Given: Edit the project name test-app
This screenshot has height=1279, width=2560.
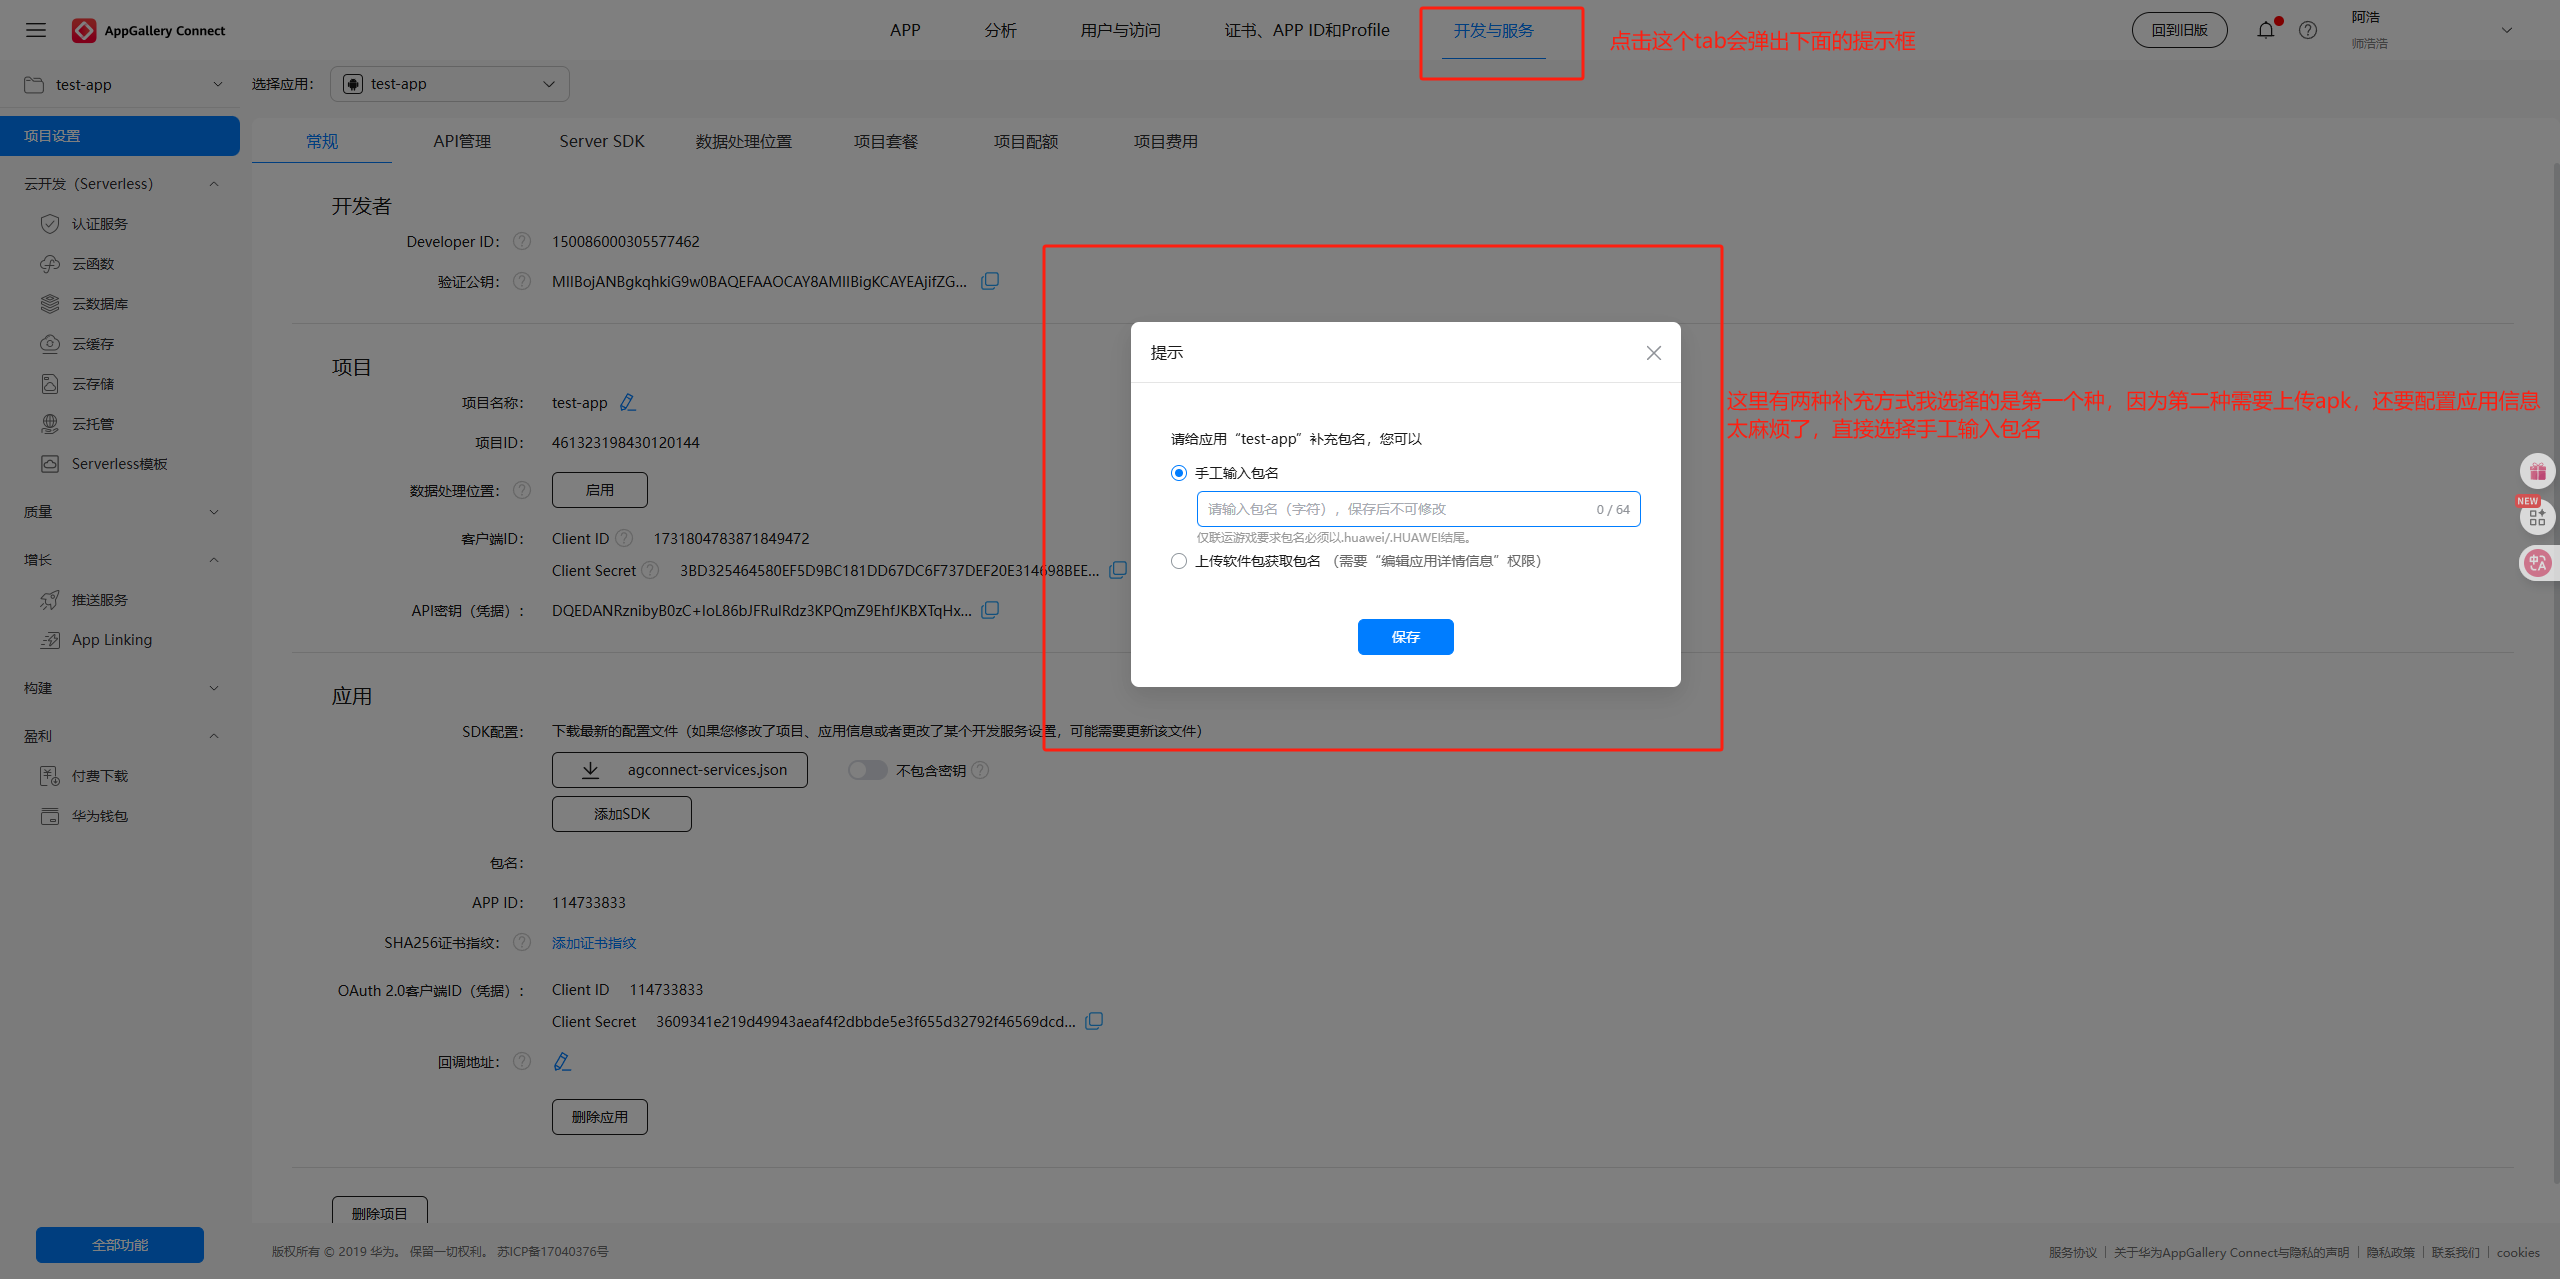Looking at the screenshot, I should click(627, 402).
